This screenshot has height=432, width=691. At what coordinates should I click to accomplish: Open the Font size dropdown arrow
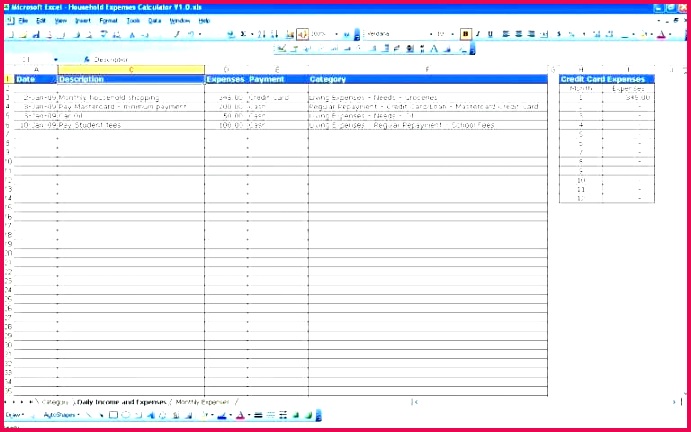[x=452, y=34]
